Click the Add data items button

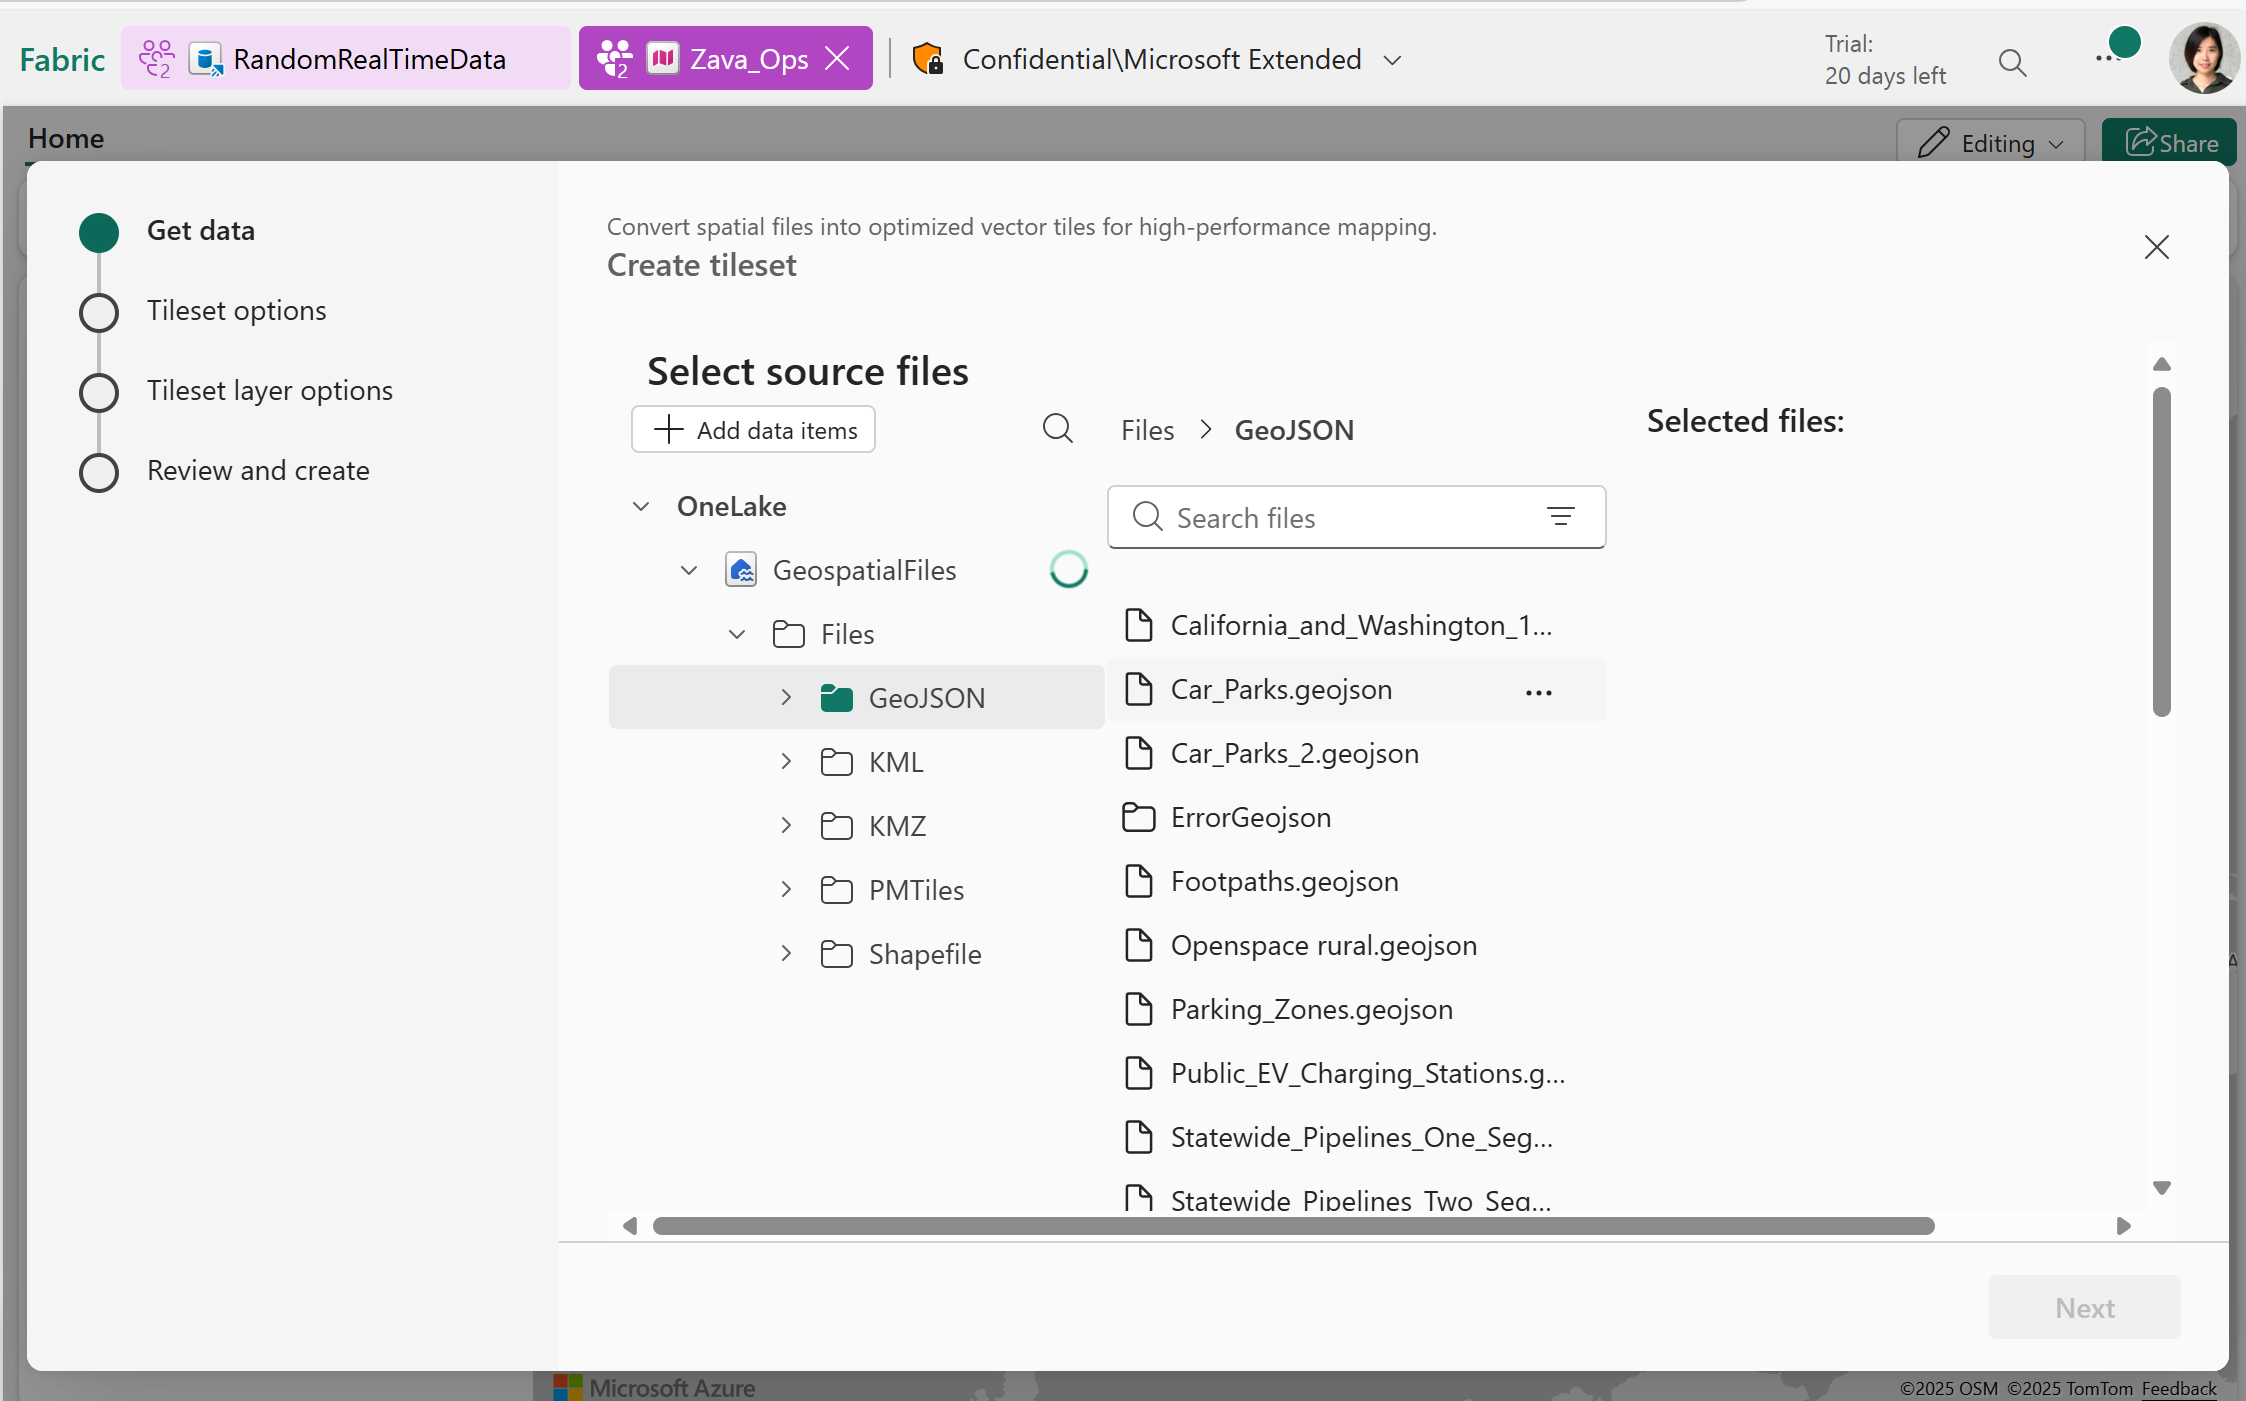(754, 429)
